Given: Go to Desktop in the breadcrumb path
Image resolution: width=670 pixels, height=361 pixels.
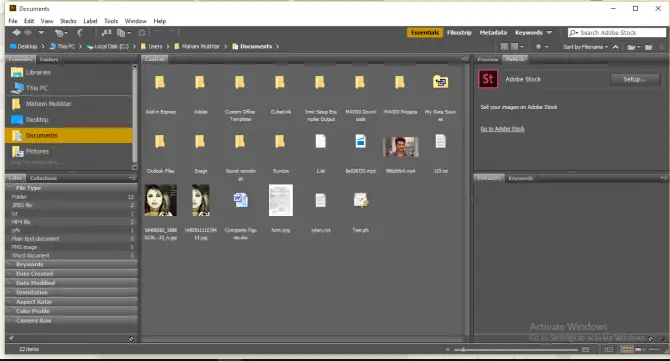Looking at the screenshot, I should [24, 46].
